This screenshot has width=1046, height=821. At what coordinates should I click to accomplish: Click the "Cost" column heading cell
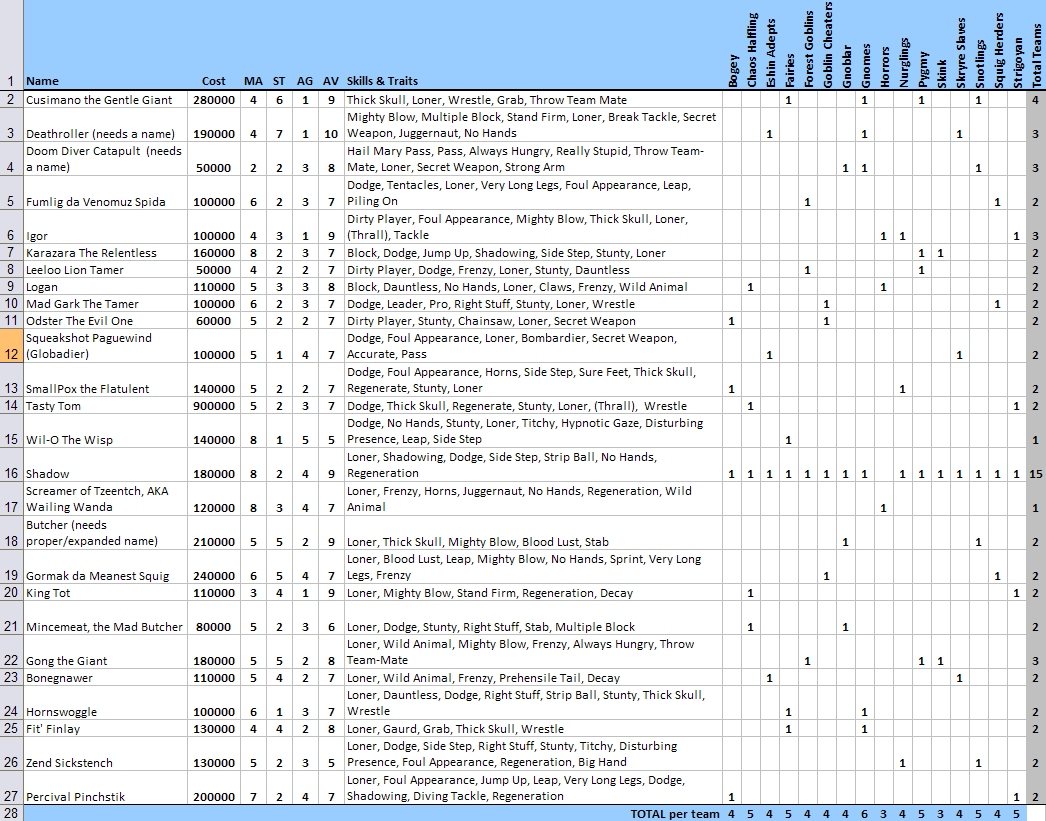tap(213, 45)
